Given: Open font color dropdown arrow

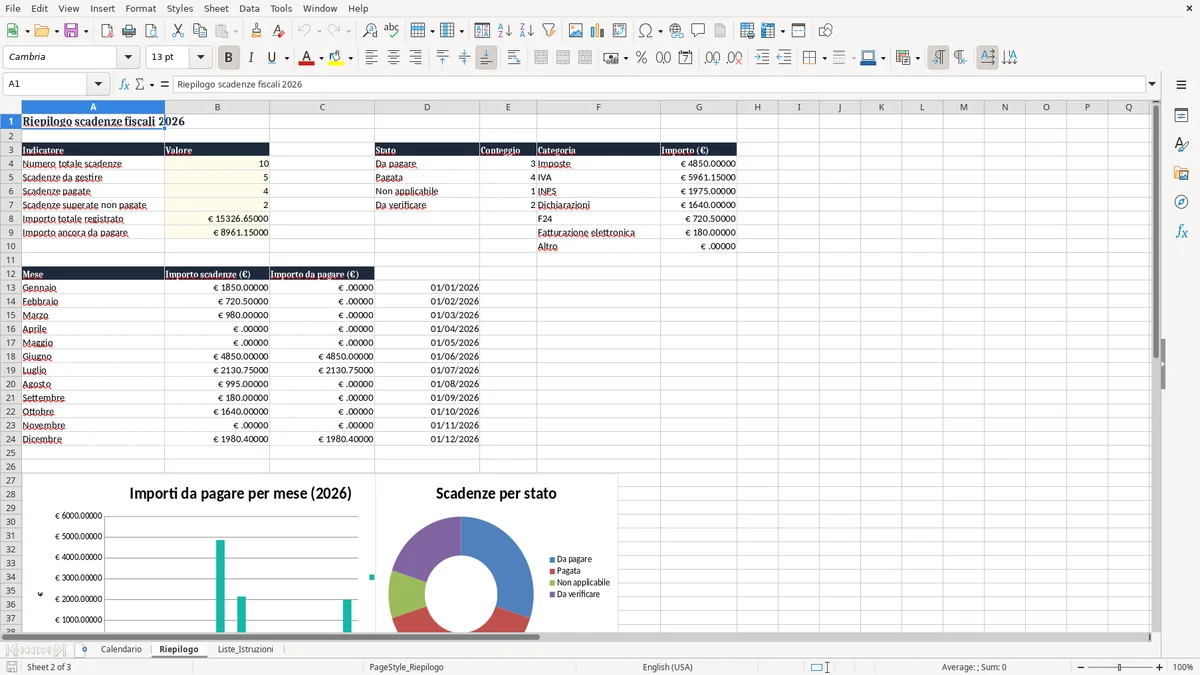Looking at the screenshot, I should click(320, 58).
